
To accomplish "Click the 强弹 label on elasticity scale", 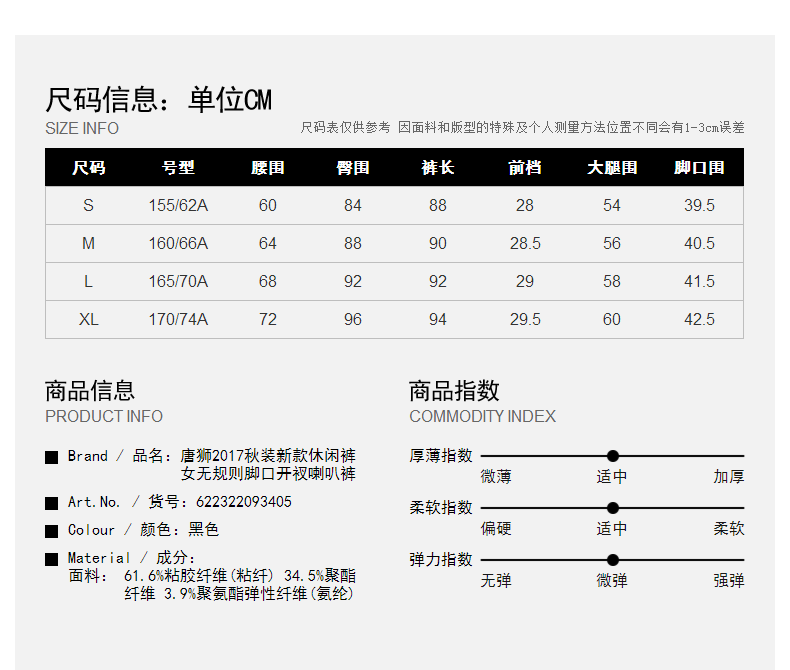I will (x=728, y=581).
